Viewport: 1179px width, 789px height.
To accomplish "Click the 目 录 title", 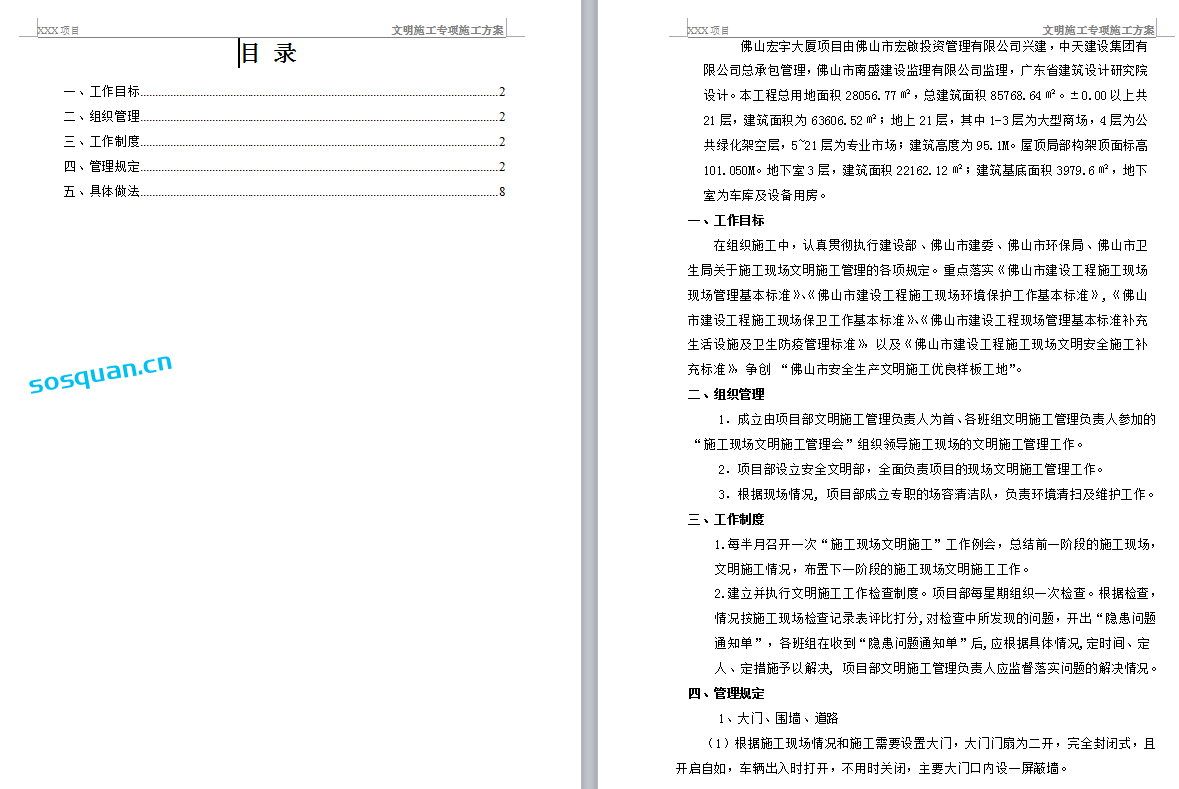I will pyautogui.click(x=268, y=53).
